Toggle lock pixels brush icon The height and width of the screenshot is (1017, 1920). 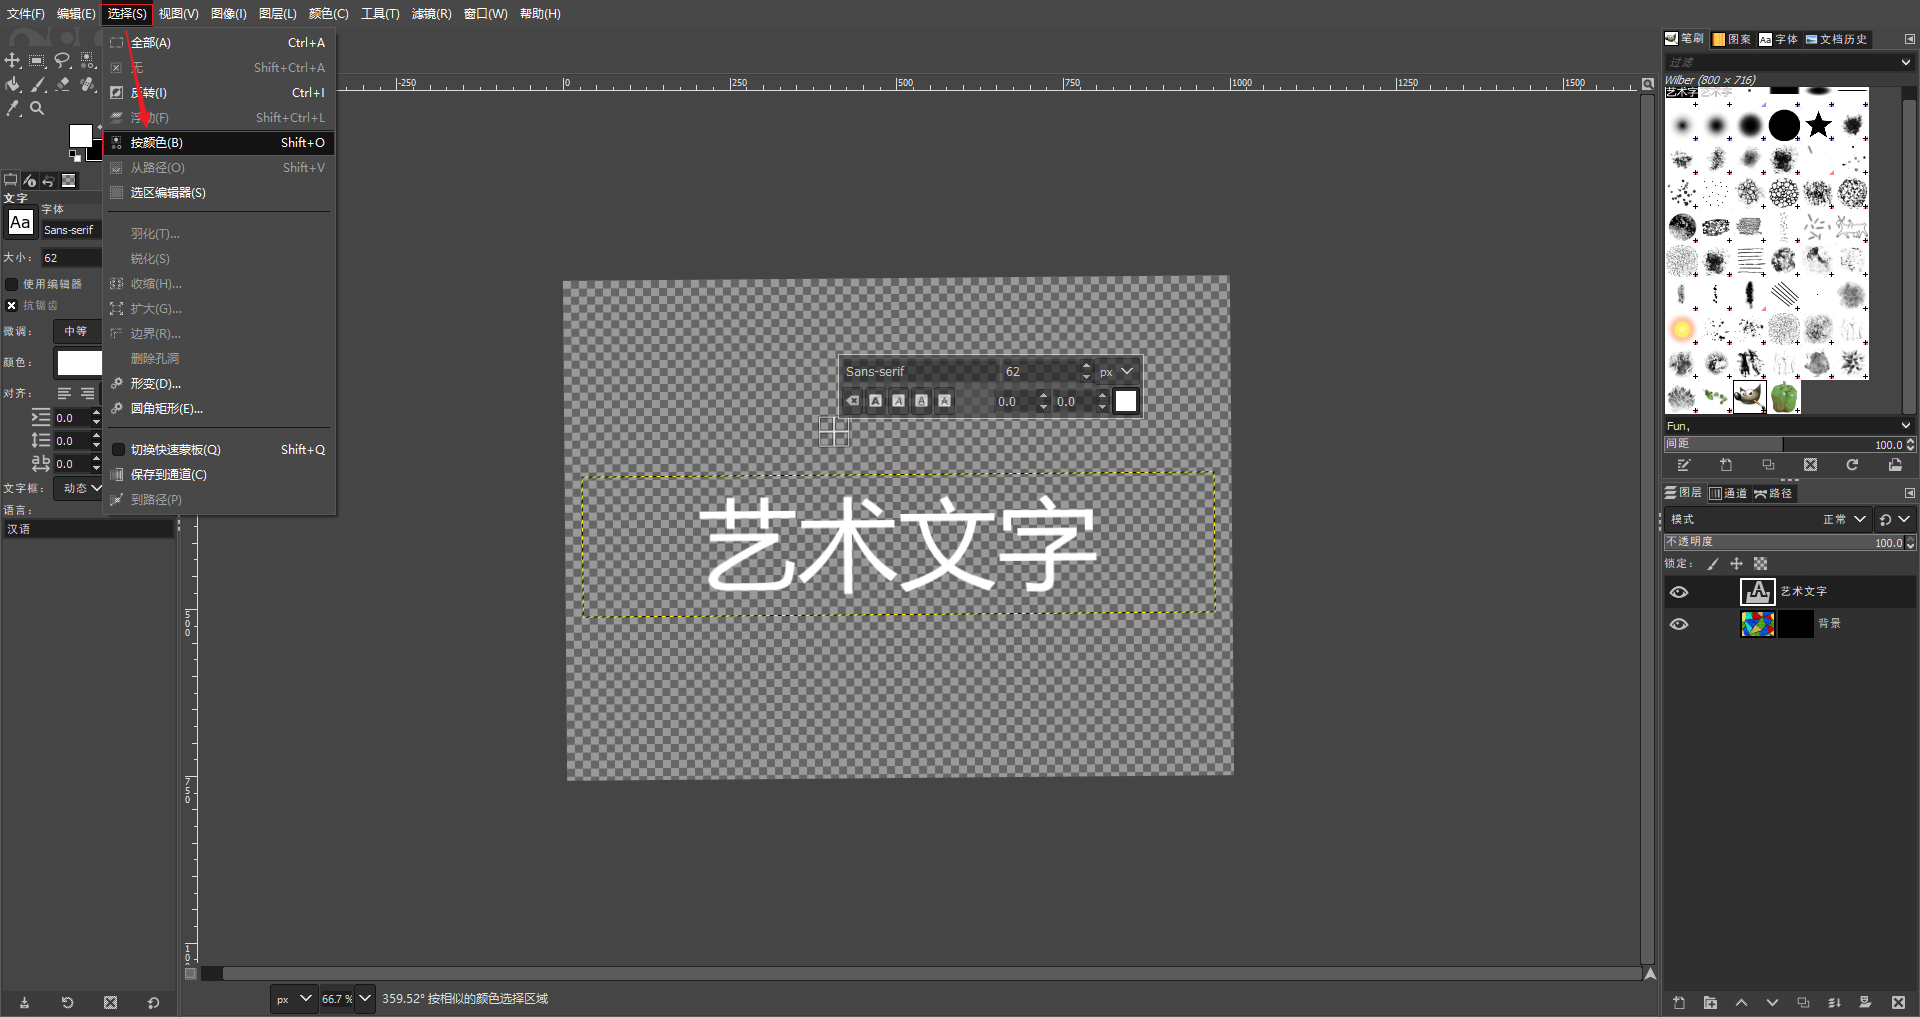(1712, 564)
